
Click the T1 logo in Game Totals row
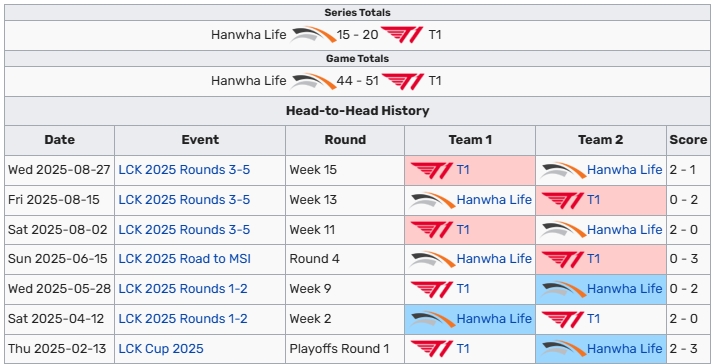(x=403, y=81)
